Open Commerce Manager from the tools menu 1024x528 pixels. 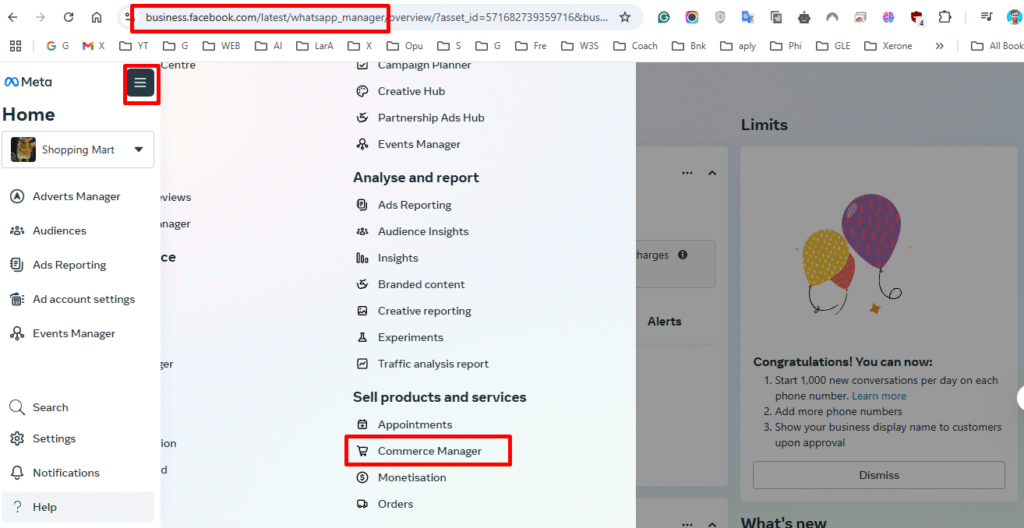point(428,451)
